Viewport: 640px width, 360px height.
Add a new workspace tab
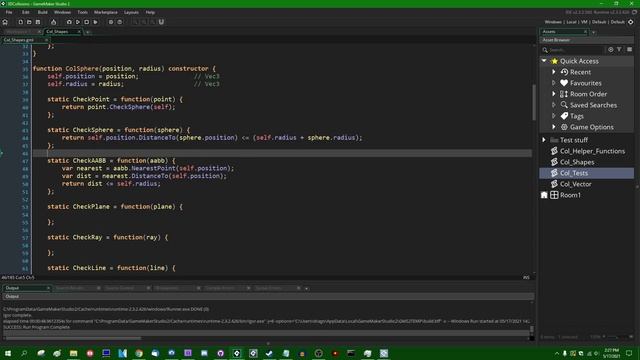click(x=88, y=32)
